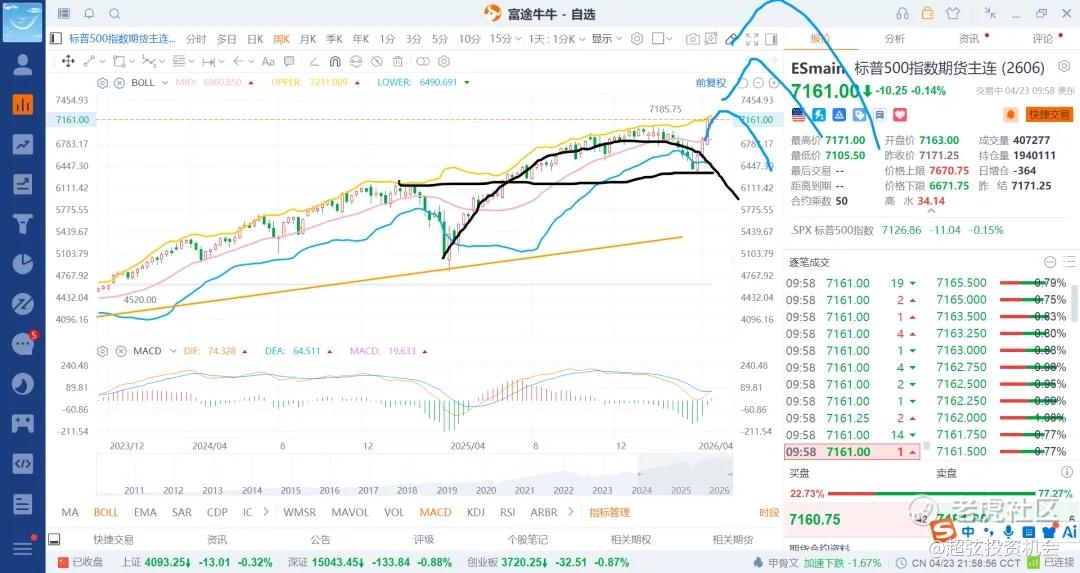Expand more sub indicators chevron after ARBR
The height and width of the screenshot is (573, 1080).
pyautogui.click(x=570, y=512)
